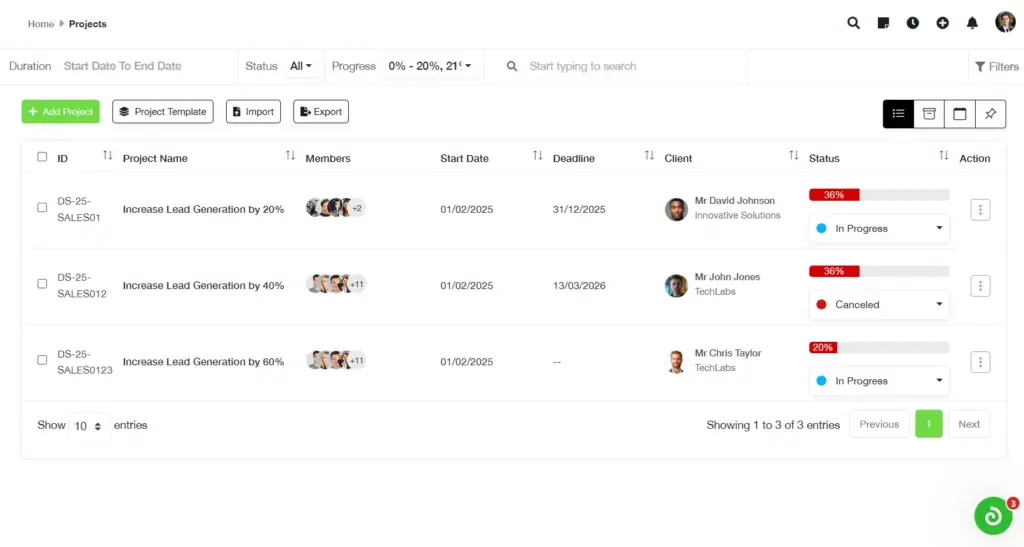Image resolution: width=1024 pixels, height=547 pixels.
Task: Open project Increase Lead Generation by 60%
Action: (203, 362)
